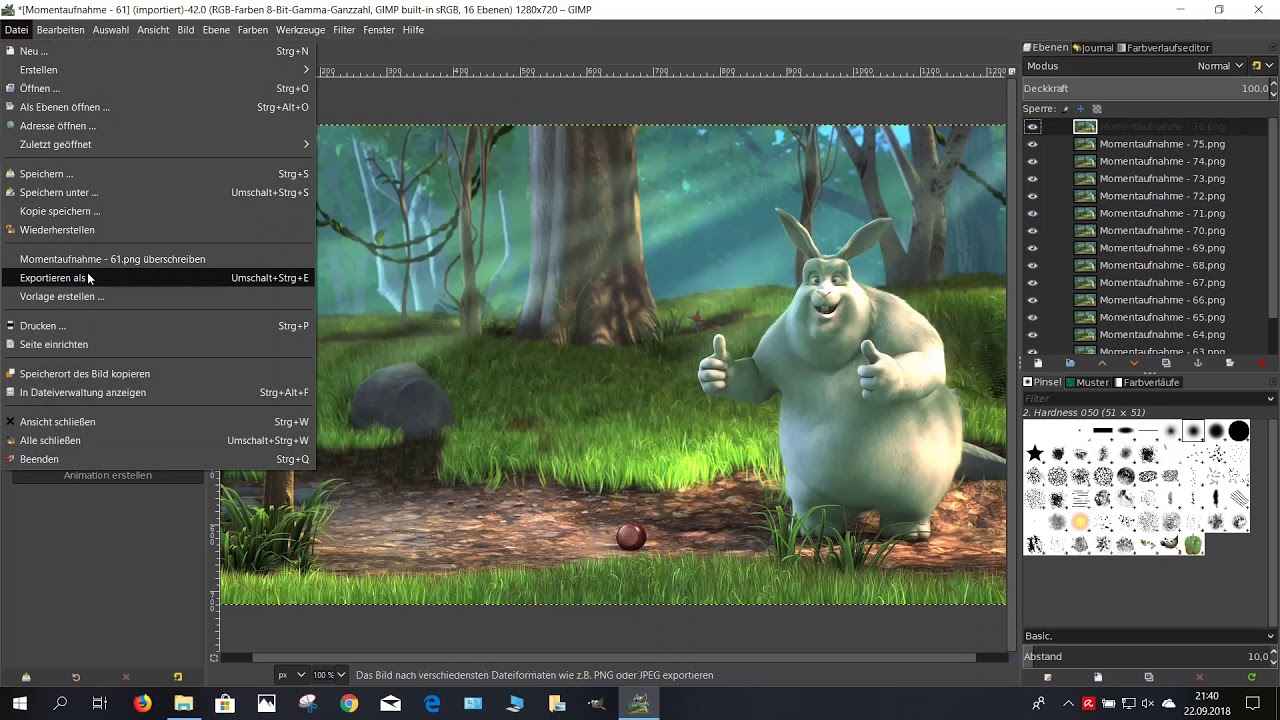Create a new brush

pos(1098,677)
